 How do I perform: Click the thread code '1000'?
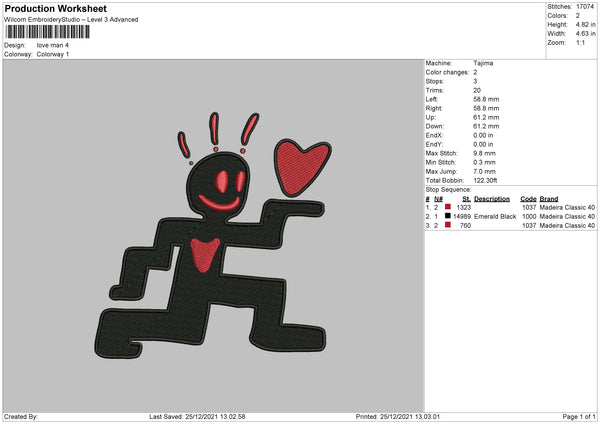point(529,217)
